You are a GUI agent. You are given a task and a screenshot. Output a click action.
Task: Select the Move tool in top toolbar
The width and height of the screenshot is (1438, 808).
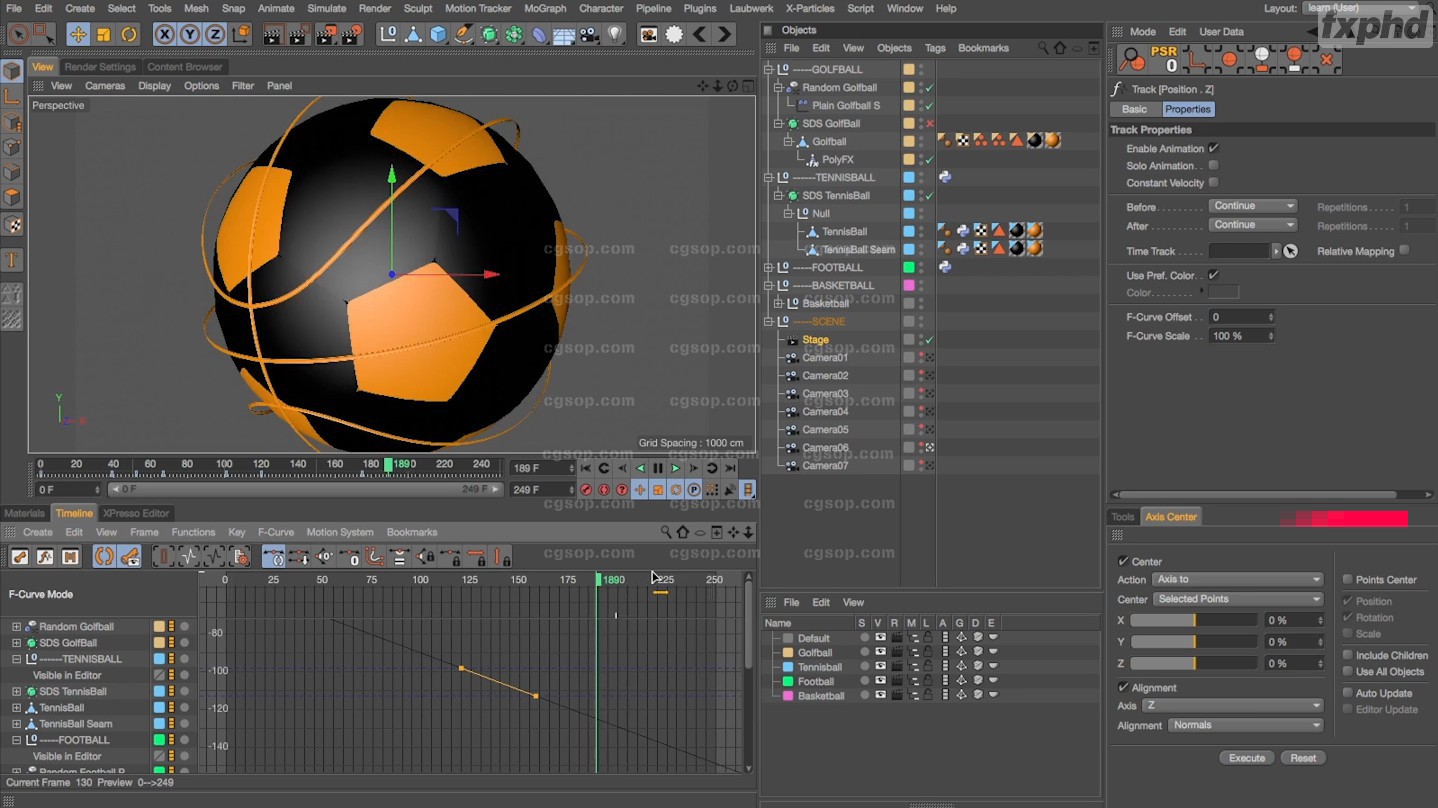[x=78, y=34]
